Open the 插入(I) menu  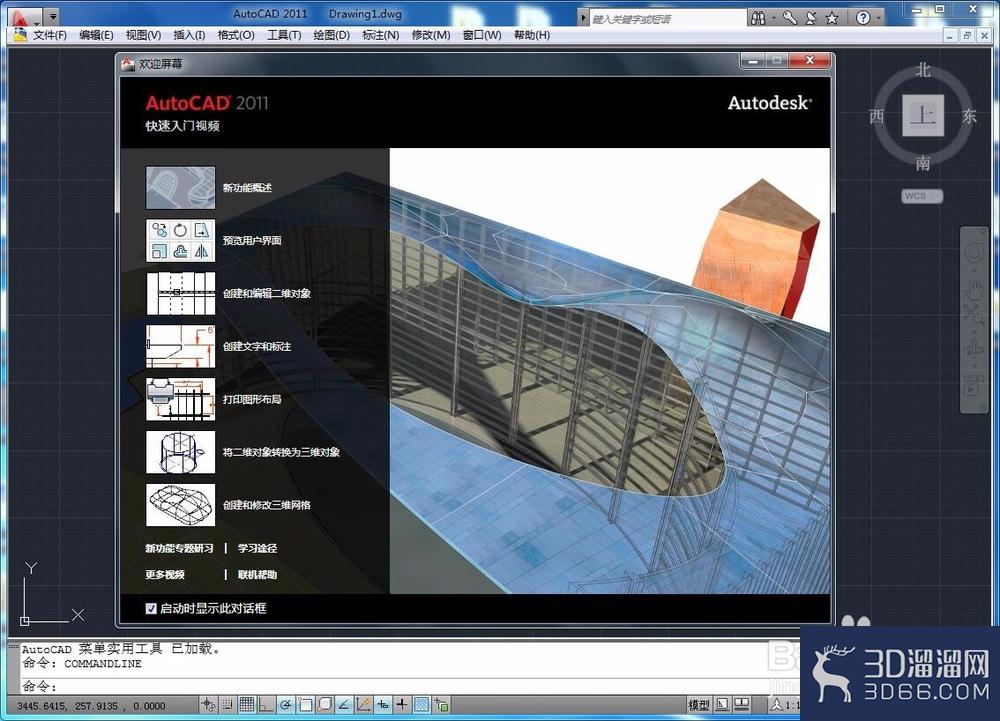pyautogui.click(x=189, y=35)
